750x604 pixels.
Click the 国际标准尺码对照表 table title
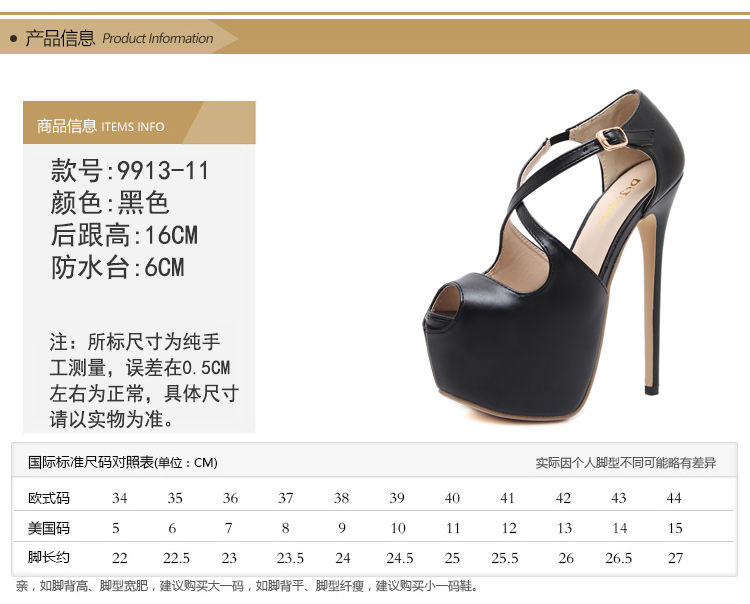click(x=122, y=462)
